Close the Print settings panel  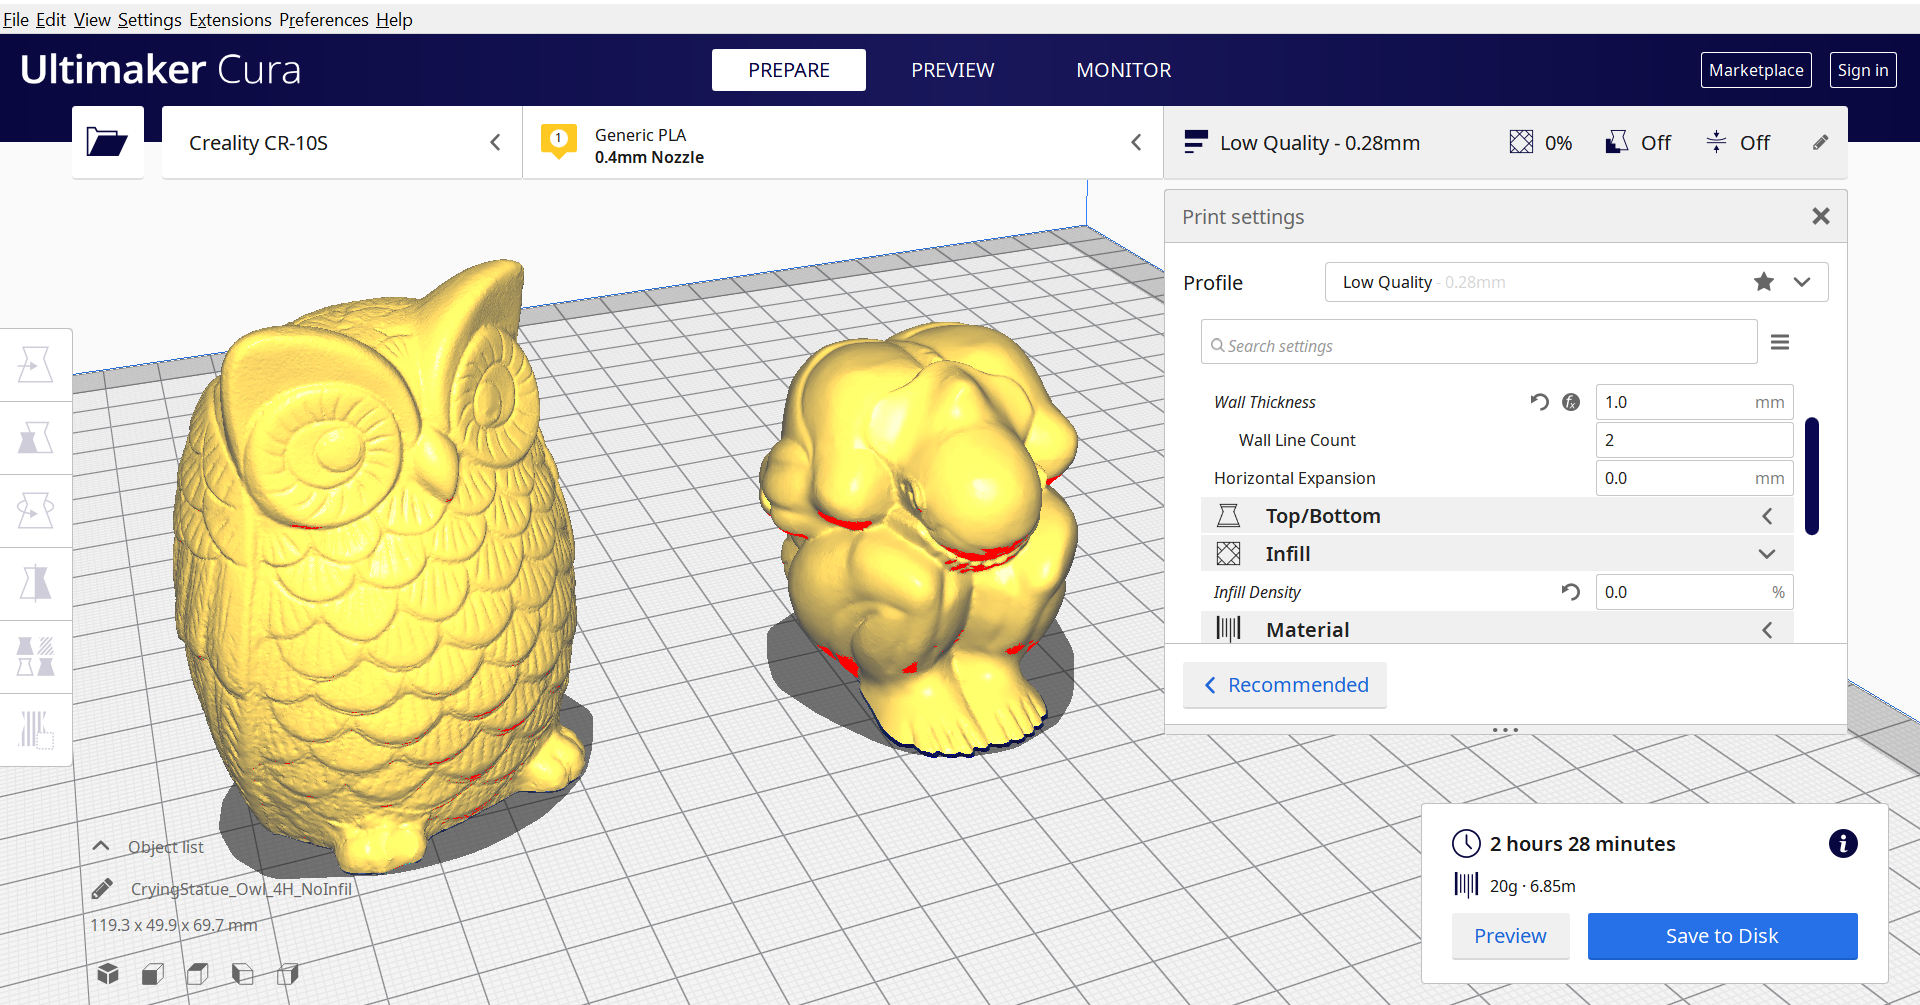pos(1821,216)
